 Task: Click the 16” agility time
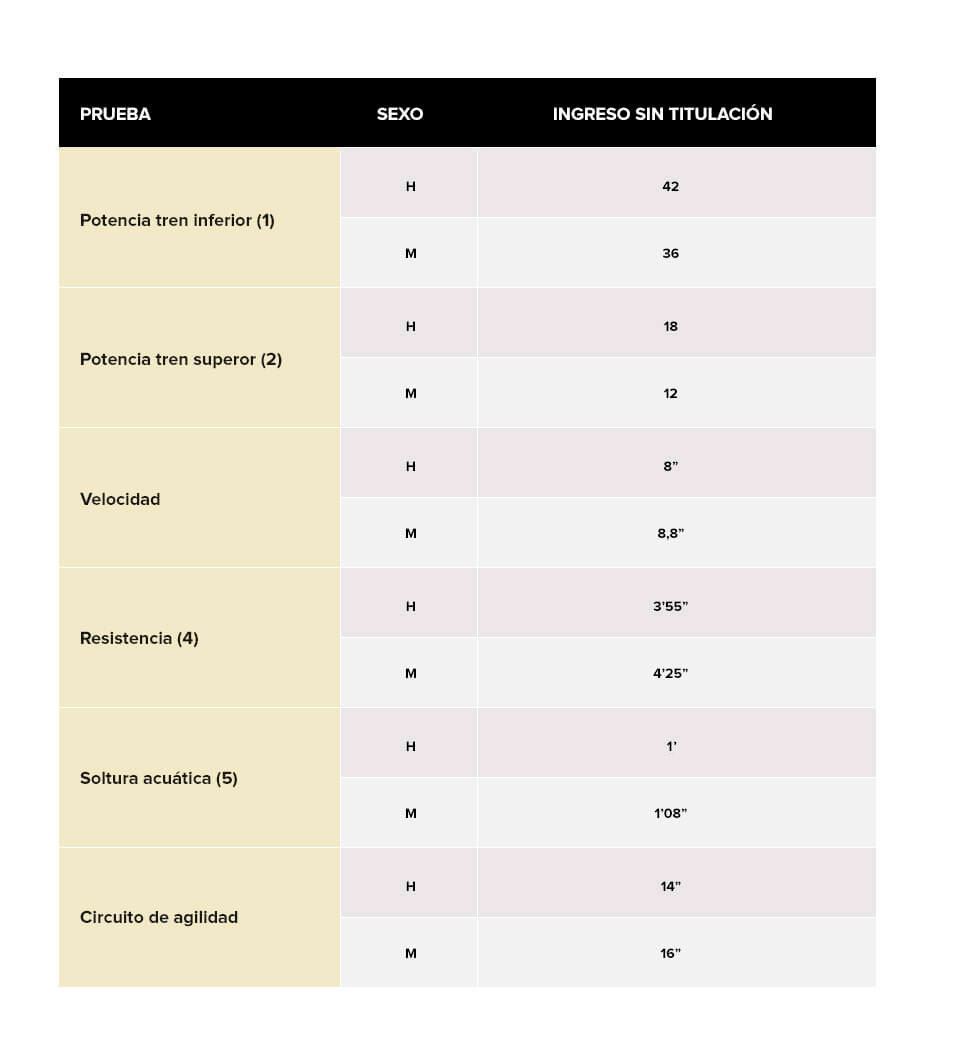[x=670, y=953]
